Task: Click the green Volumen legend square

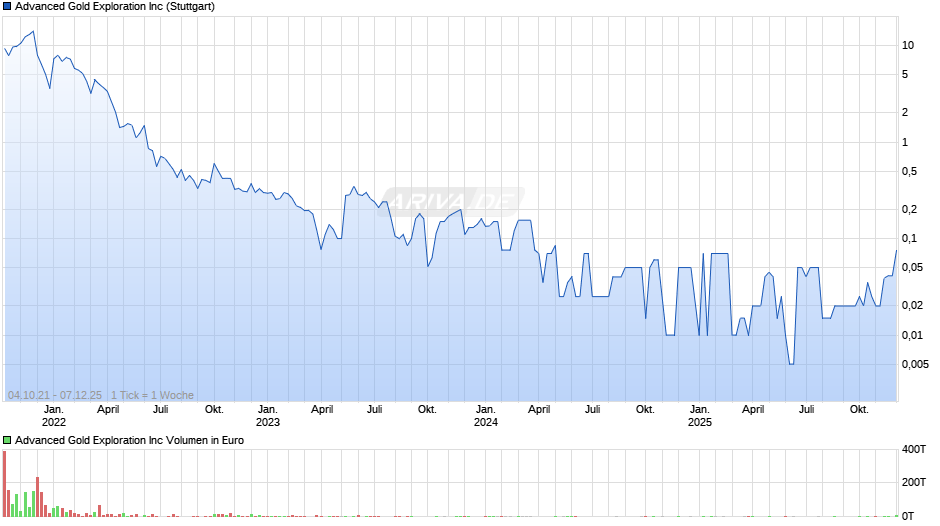Action: pos(7,440)
